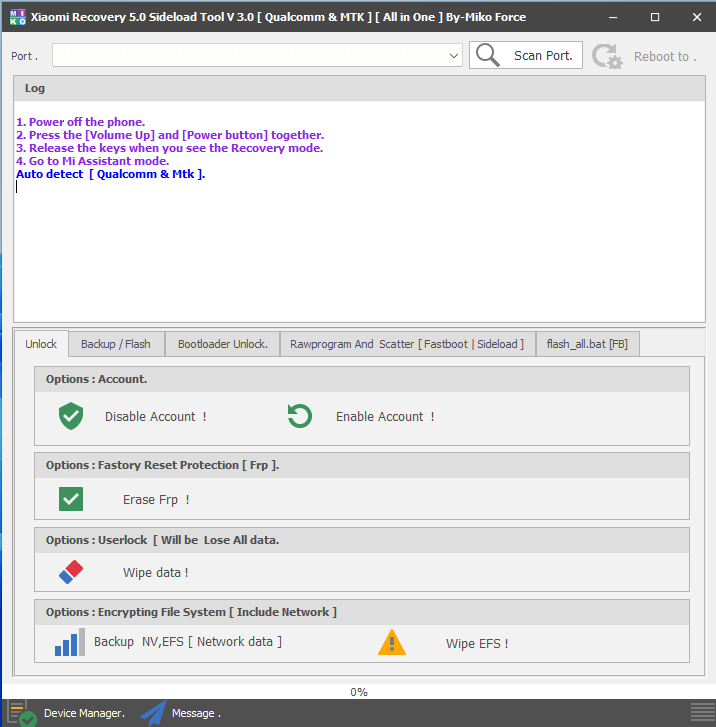The height and width of the screenshot is (727, 716).
Task: Click the Scan Port button
Action: pyautogui.click(x=526, y=55)
